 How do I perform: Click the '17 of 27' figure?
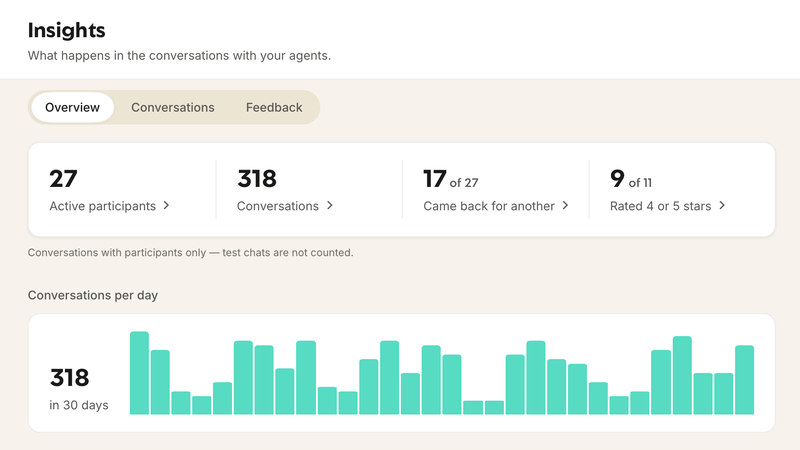pos(451,179)
